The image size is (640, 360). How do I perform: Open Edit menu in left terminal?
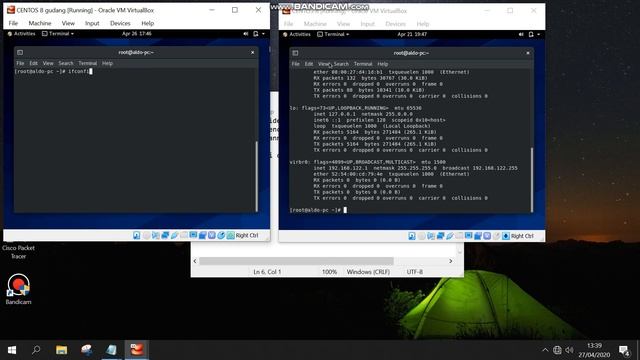pos(33,63)
